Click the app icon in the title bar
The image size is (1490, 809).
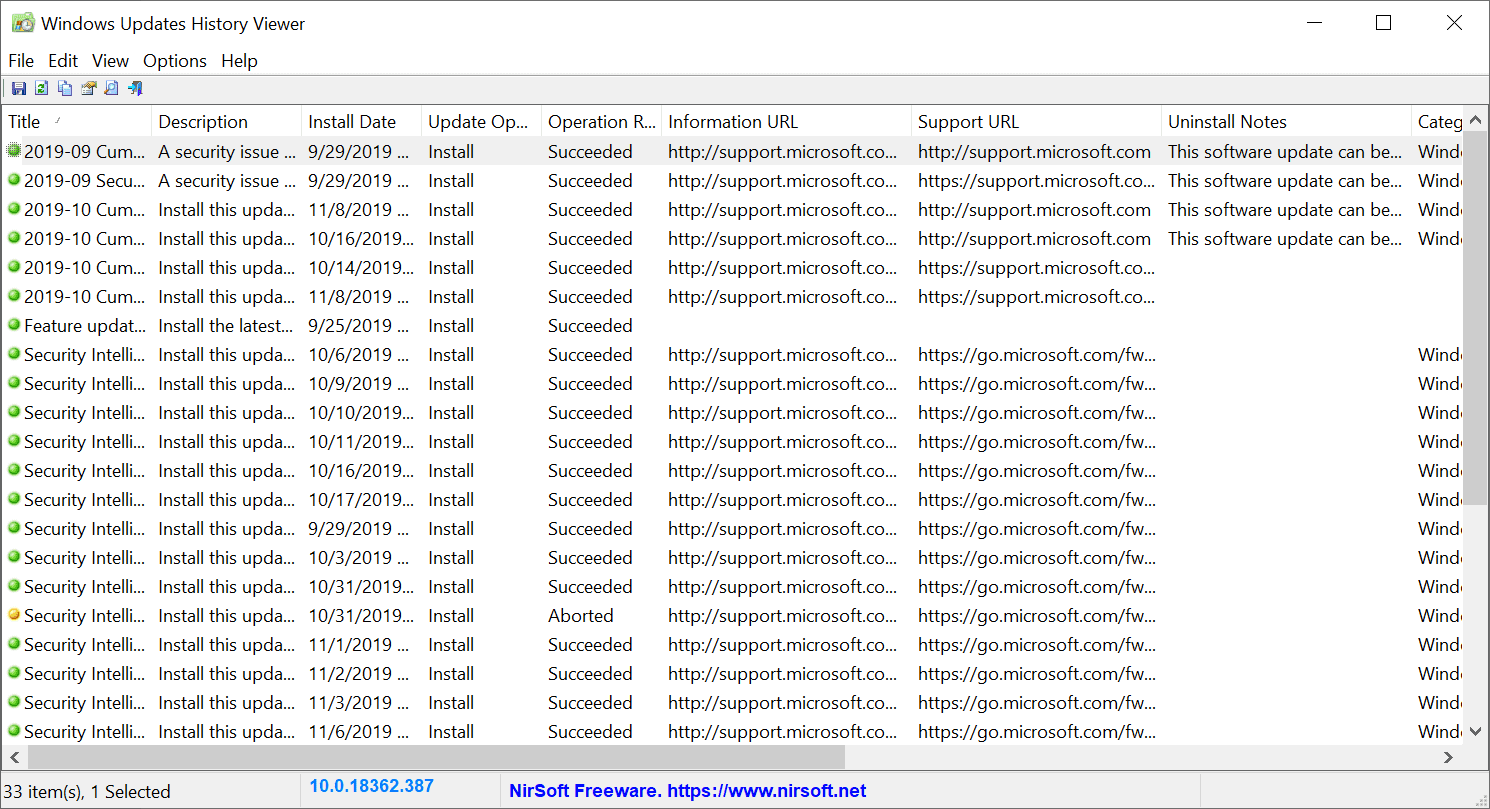(22, 23)
